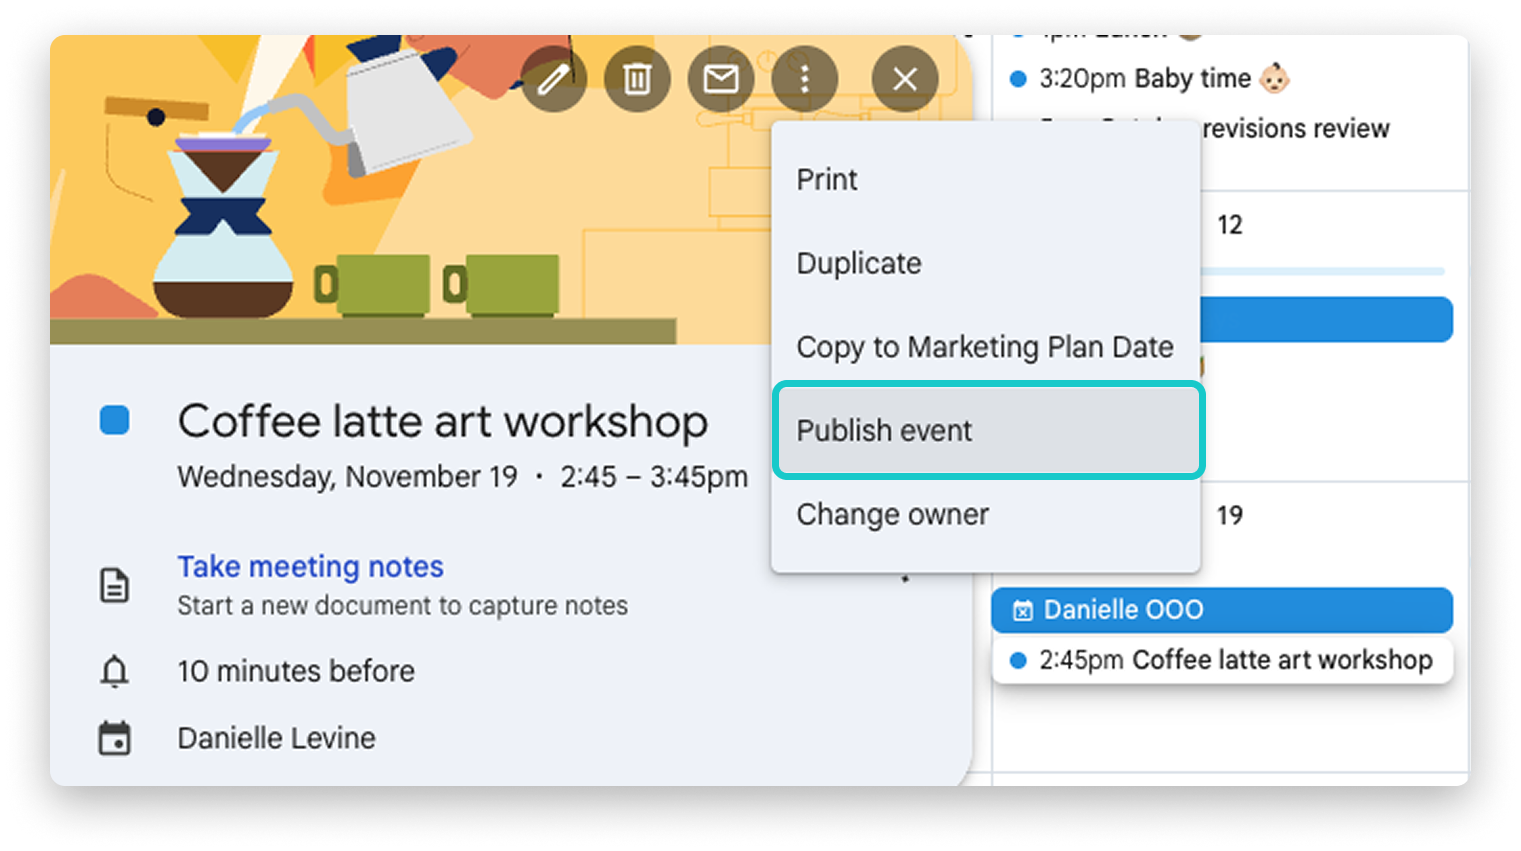Open the 2:45pm Coffee latte art workshop event
The image size is (1521, 851).
click(1222, 661)
